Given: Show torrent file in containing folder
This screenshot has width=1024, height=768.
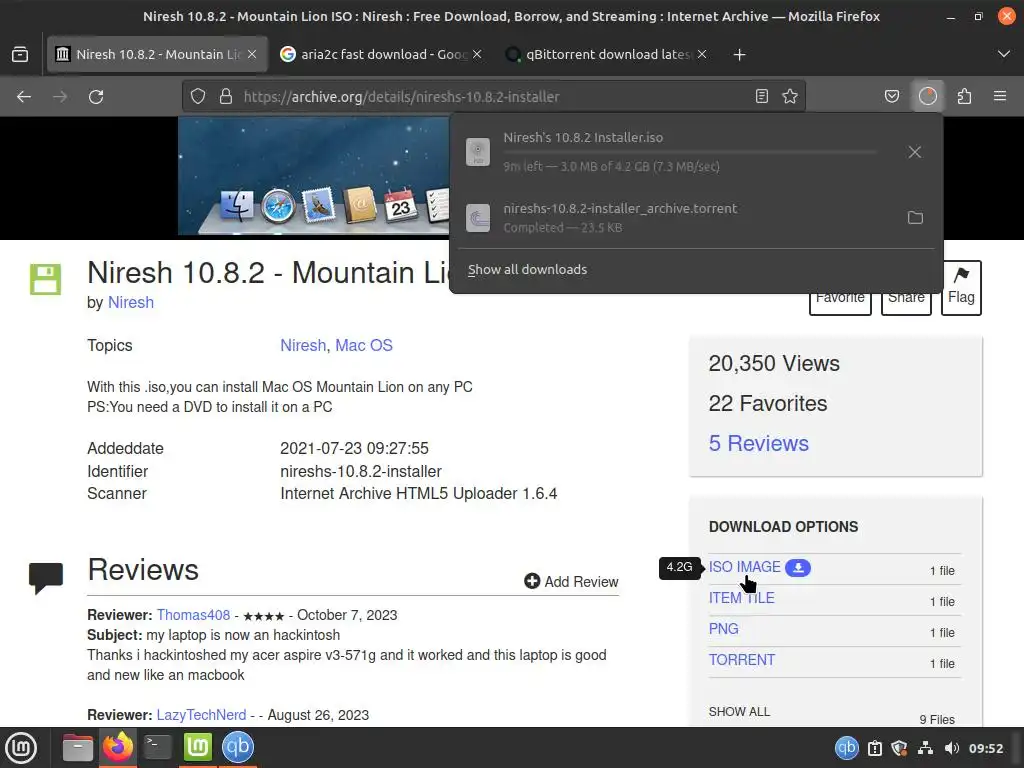Looking at the screenshot, I should [915, 217].
